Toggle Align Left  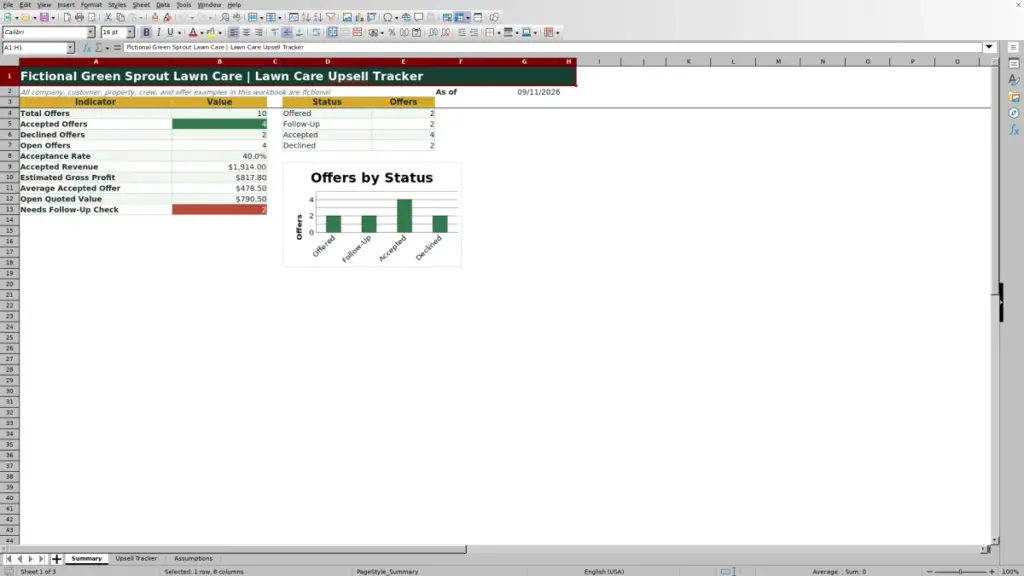tap(234, 33)
